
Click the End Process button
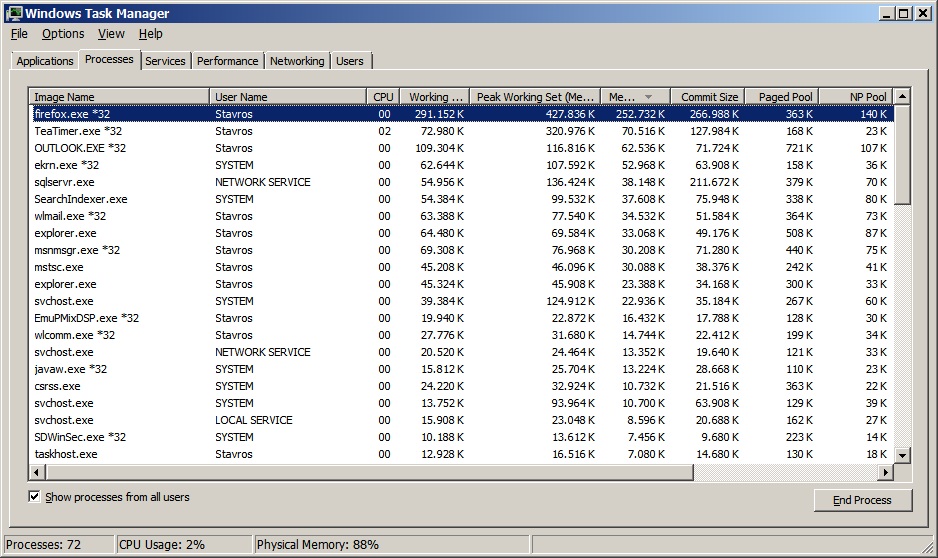point(863,500)
